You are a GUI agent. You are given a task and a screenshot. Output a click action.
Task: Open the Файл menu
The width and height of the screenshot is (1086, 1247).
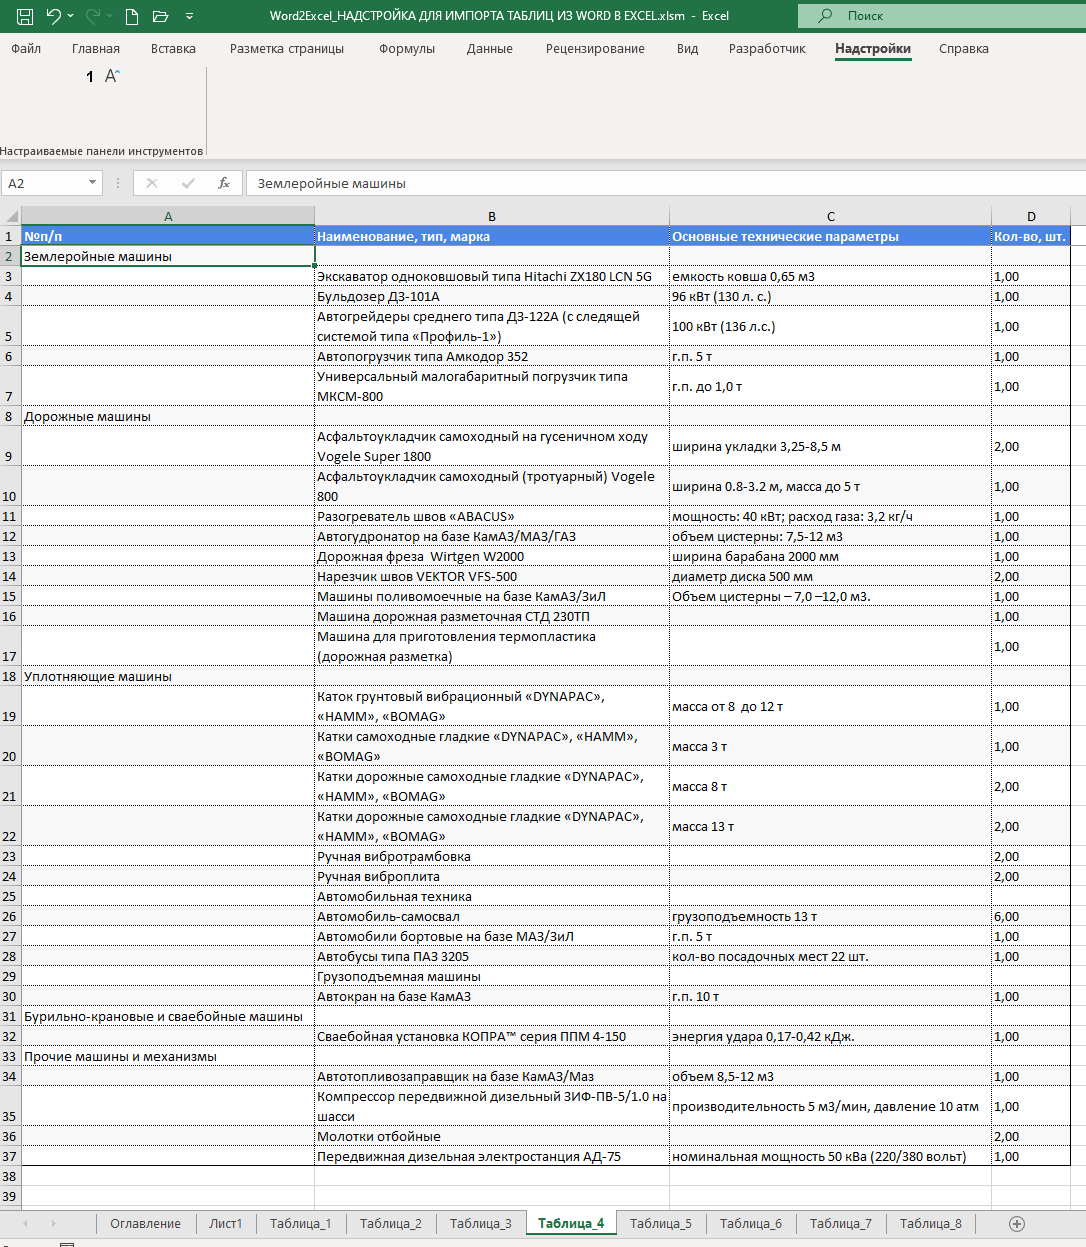(x=26, y=49)
